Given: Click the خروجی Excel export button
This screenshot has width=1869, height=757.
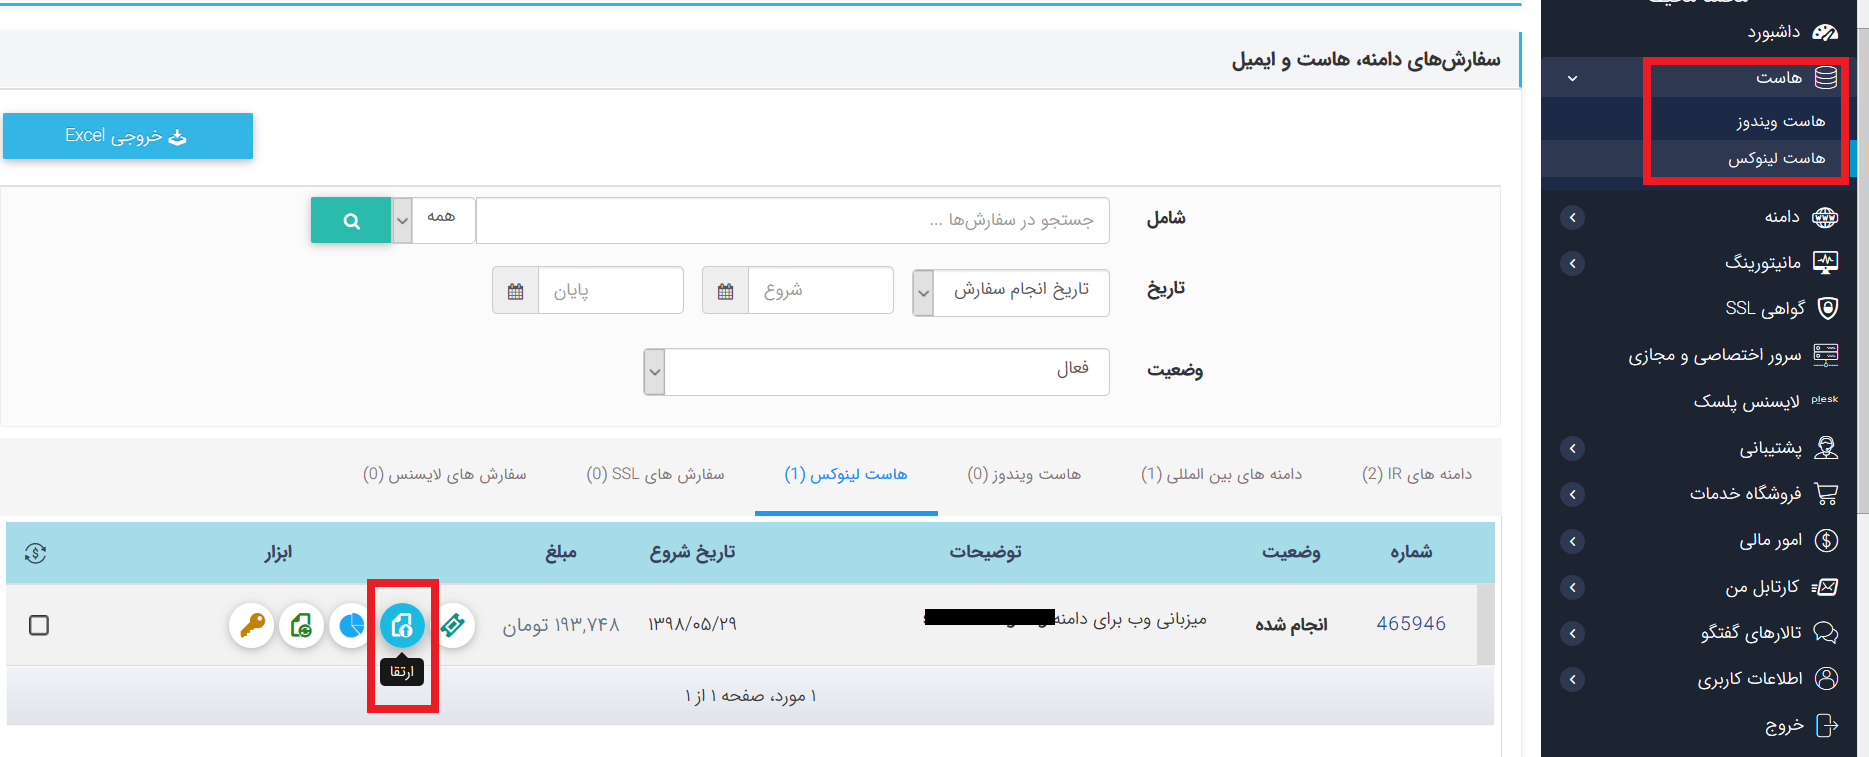Looking at the screenshot, I should tap(128, 136).
